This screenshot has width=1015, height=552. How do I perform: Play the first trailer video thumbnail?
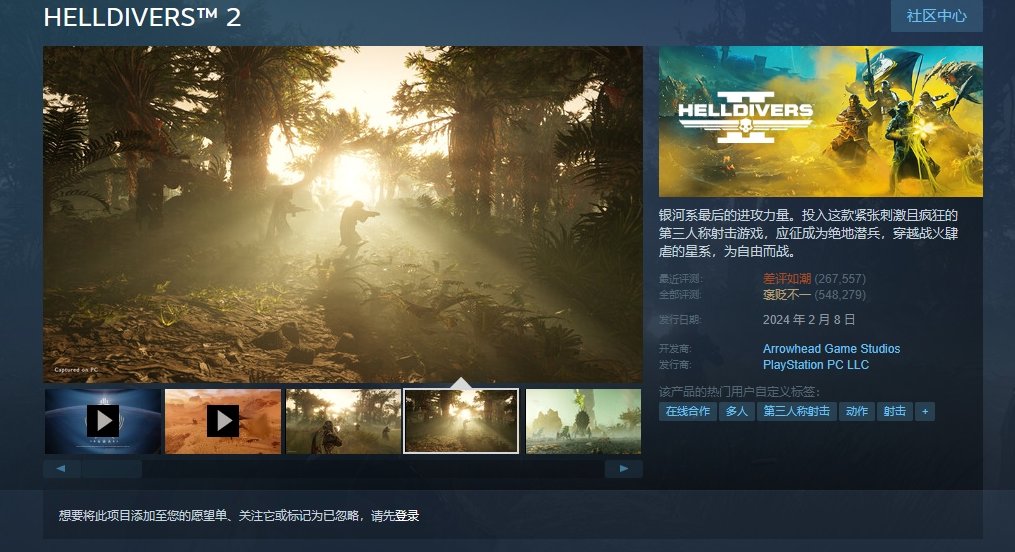[x=103, y=421]
